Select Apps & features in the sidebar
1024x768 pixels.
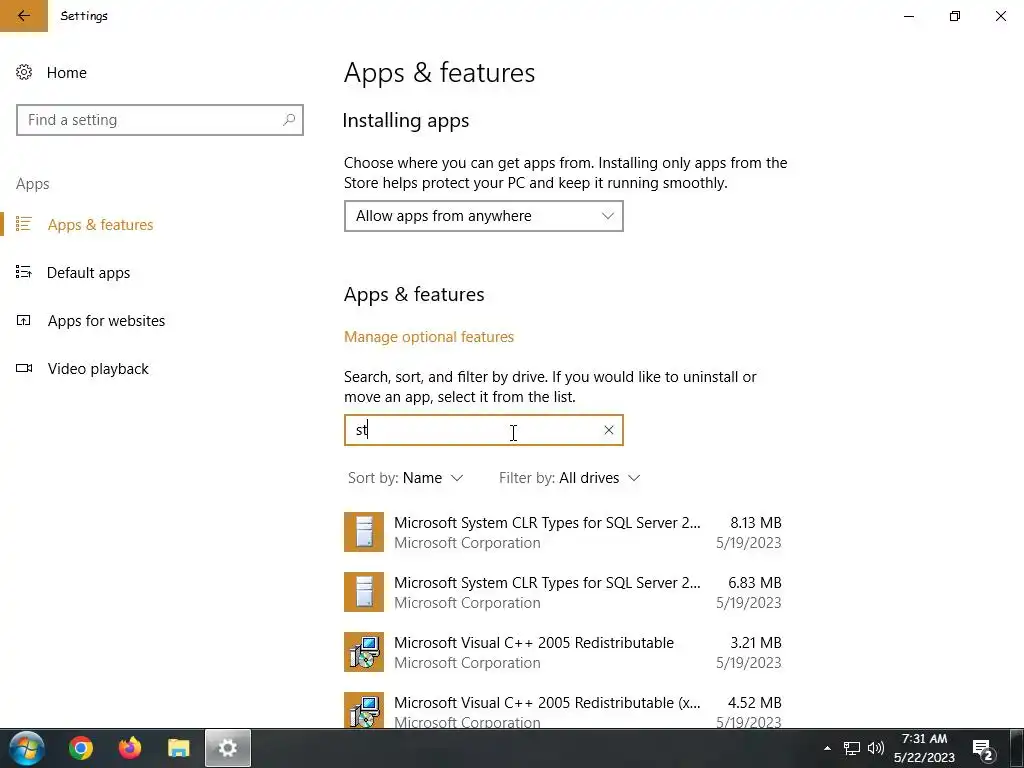point(101,225)
